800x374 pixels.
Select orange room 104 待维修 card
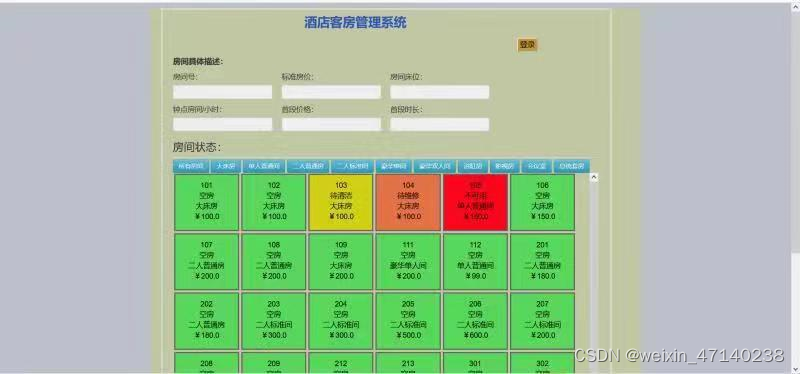(408, 202)
